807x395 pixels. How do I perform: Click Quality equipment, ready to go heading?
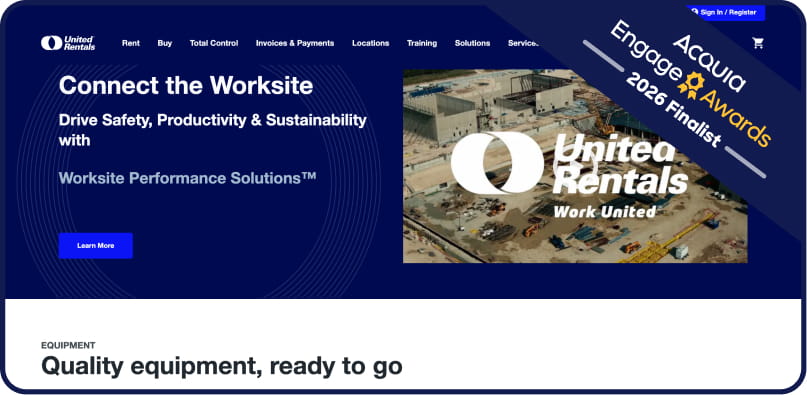pyautogui.click(x=222, y=366)
